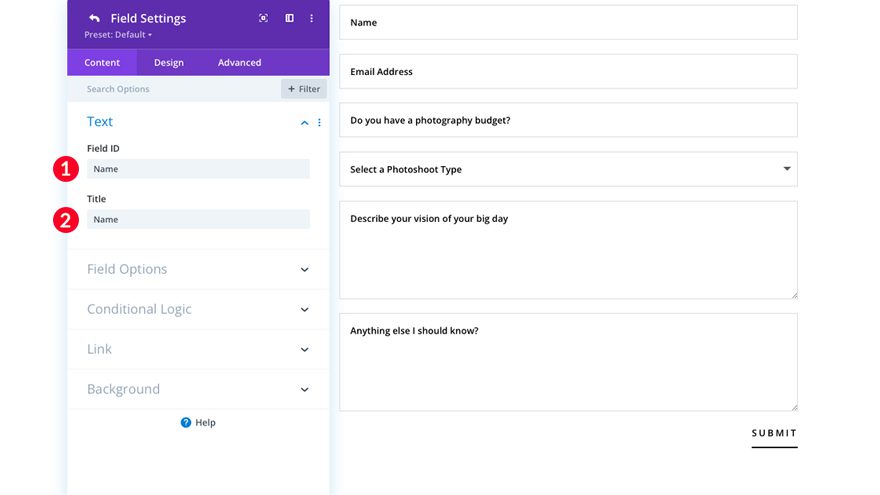The image size is (880, 495).
Task: Collapse the Text section chevron
Action: pos(305,122)
